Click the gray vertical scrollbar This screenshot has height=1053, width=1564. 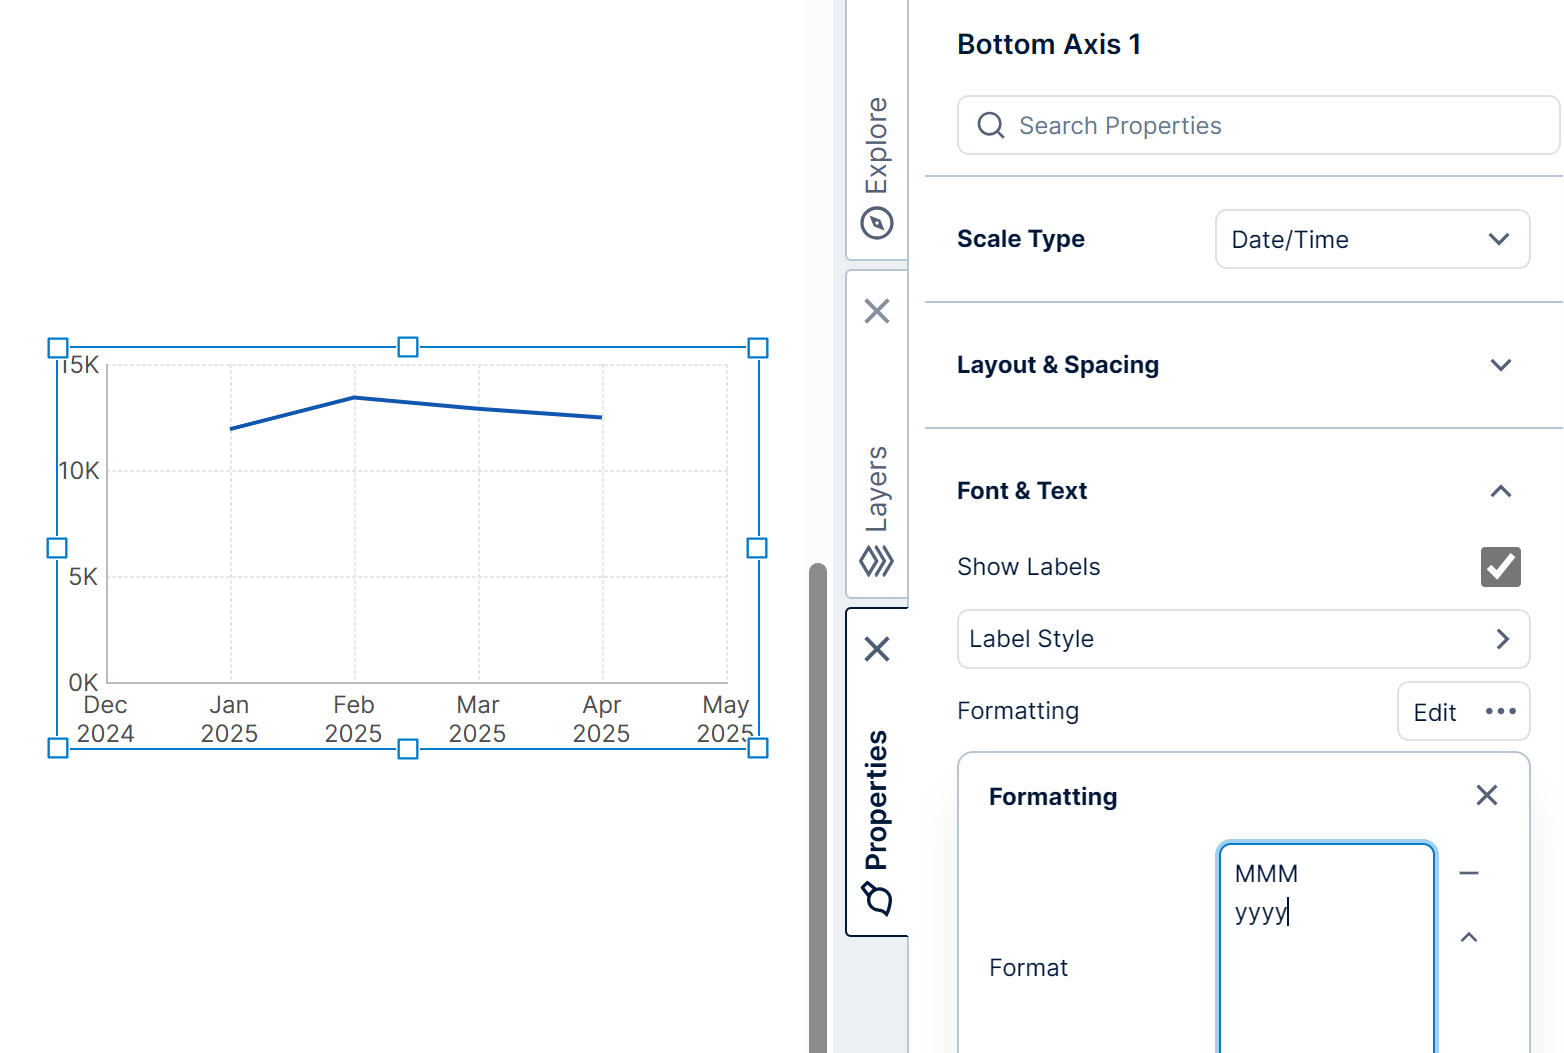pyautogui.click(x=816, y=800)
